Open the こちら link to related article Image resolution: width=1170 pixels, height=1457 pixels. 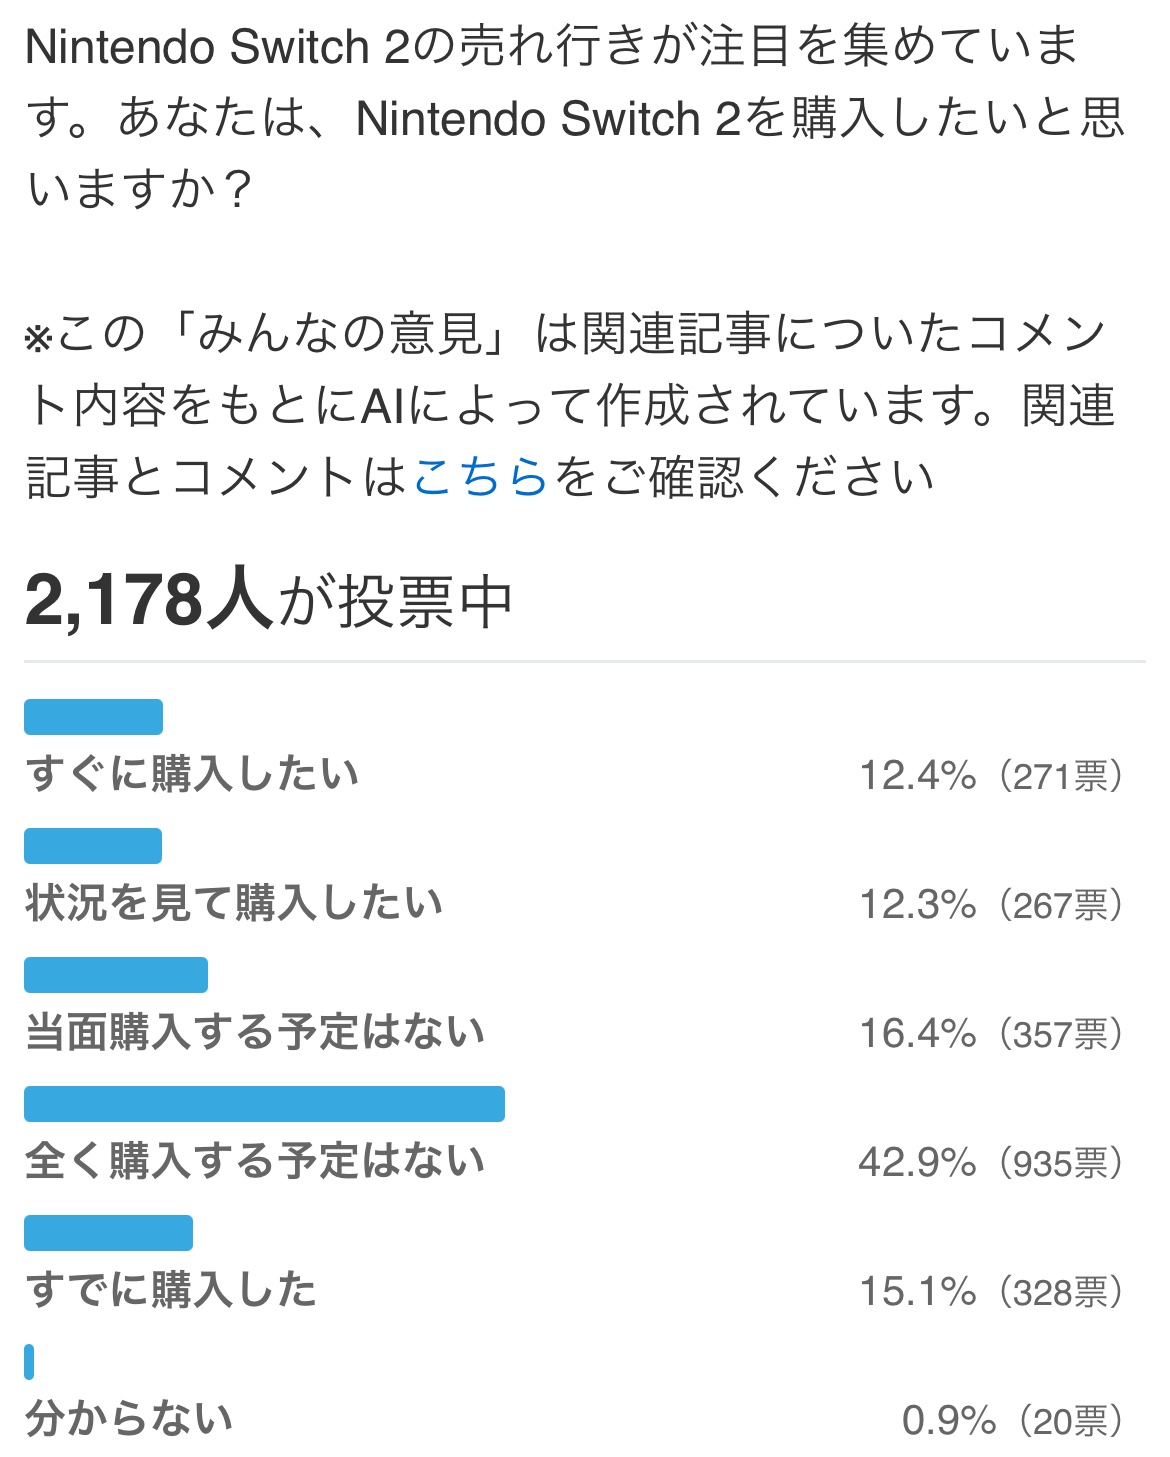(x=480, y=477)
